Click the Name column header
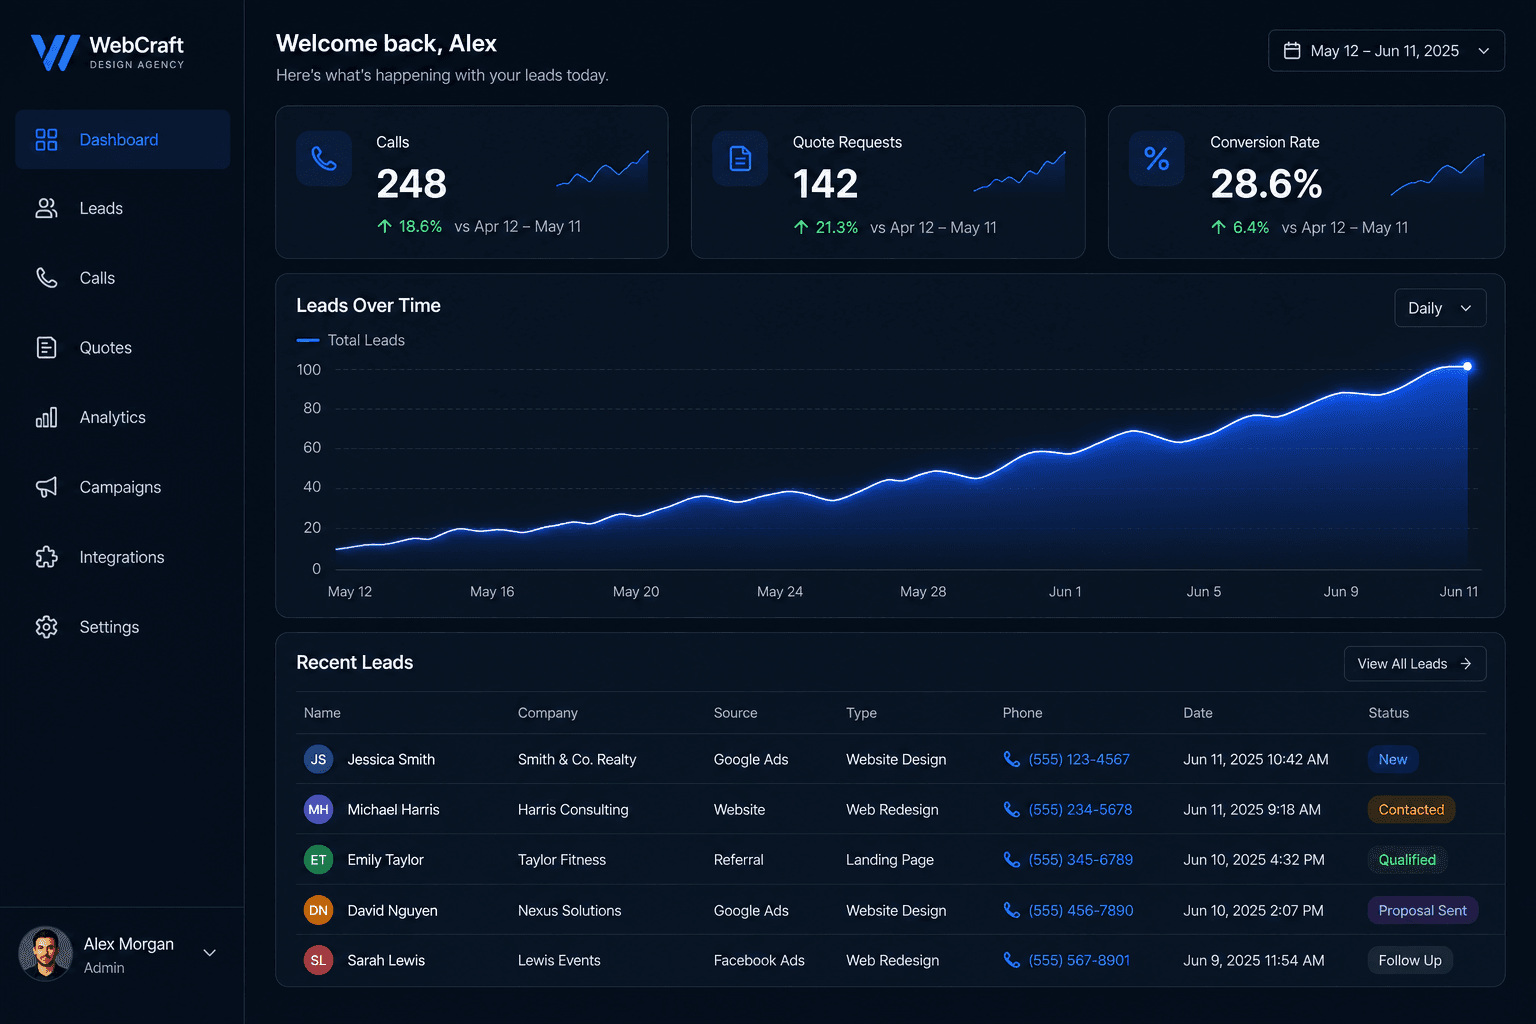Viewport: 1536px width, 1024px height. [x=322, y=713]
